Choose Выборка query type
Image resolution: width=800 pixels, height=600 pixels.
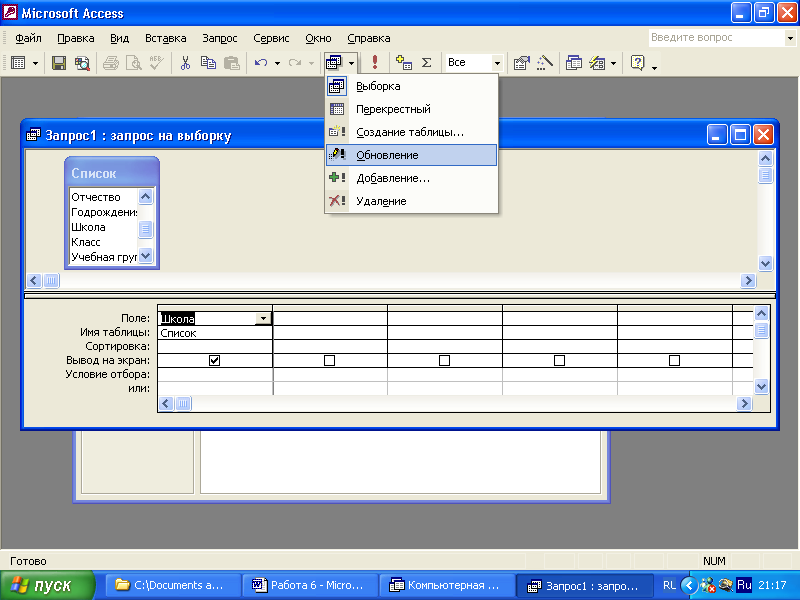[x=411, y=86]
